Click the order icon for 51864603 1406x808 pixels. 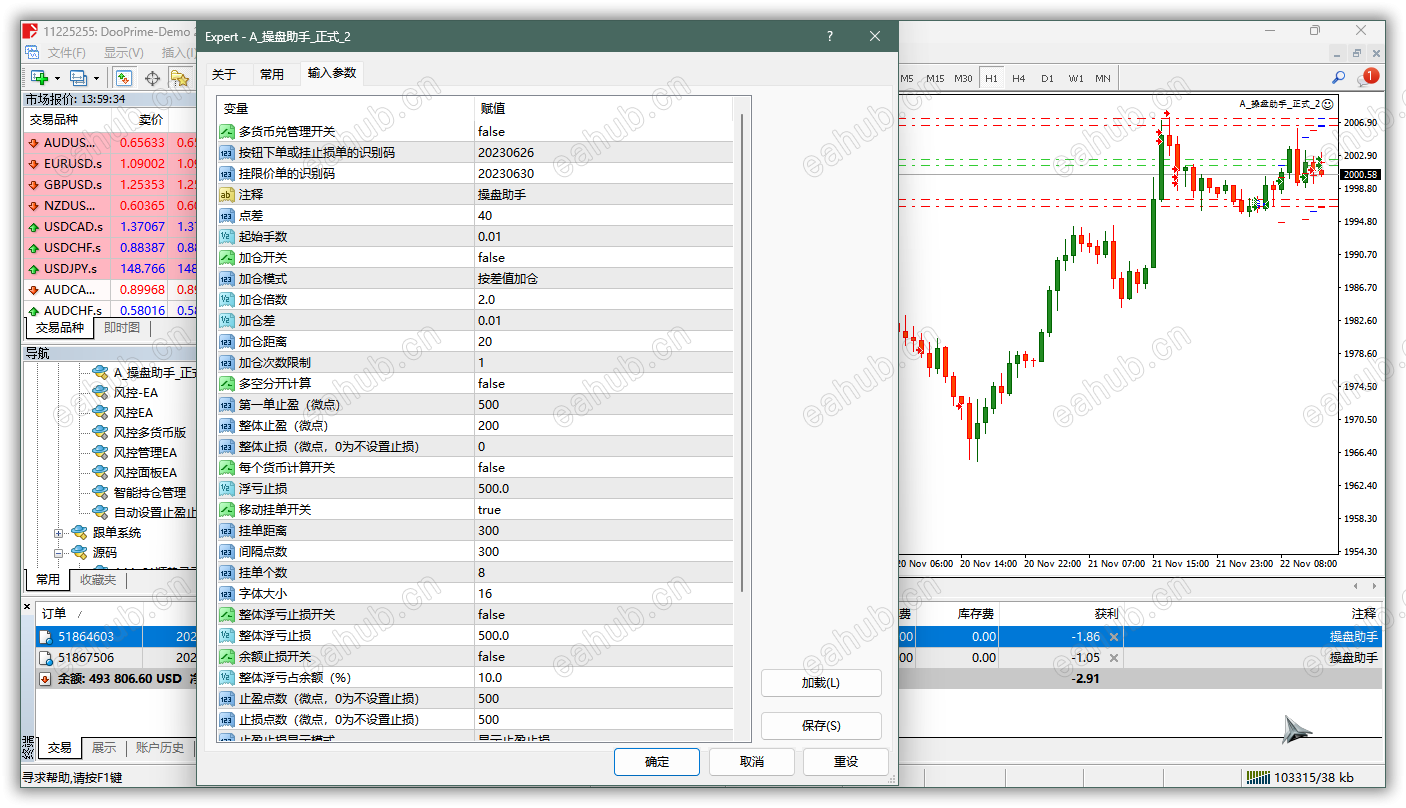tap(46, 636)
